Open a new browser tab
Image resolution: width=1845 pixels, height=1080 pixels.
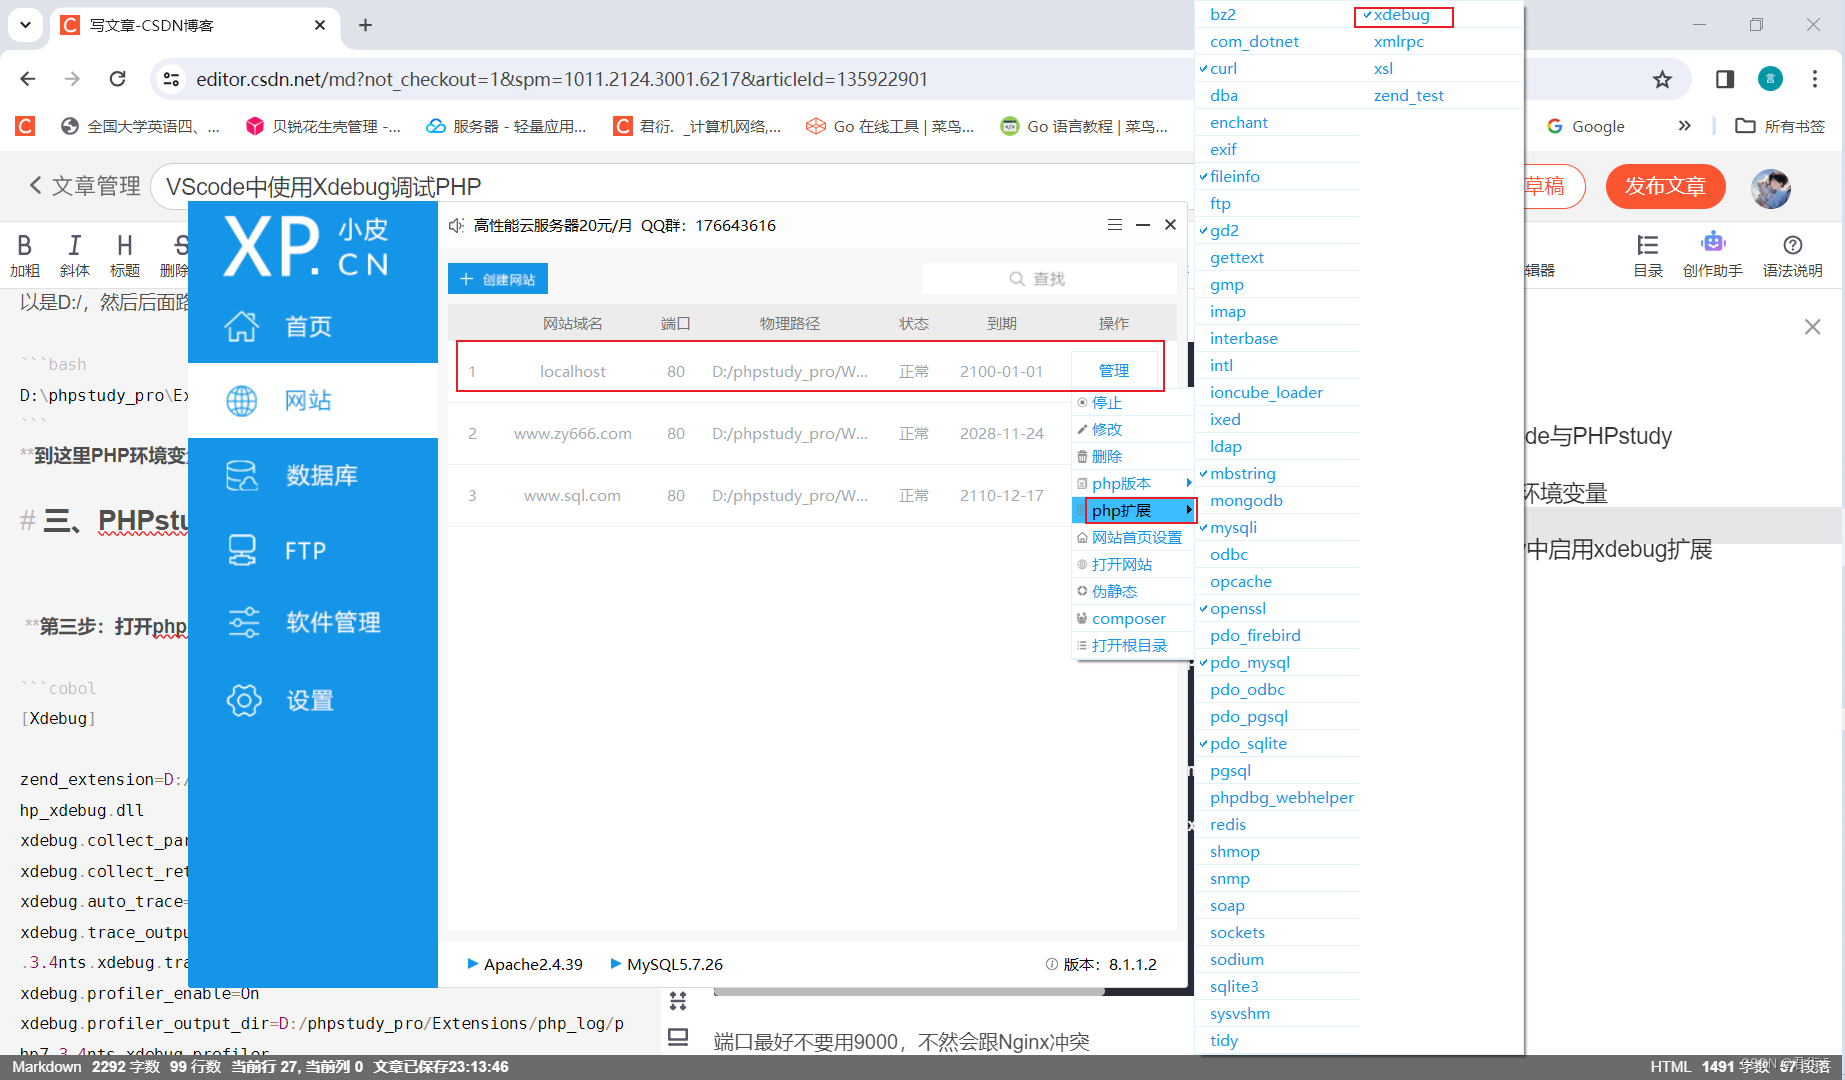(366, 25)
